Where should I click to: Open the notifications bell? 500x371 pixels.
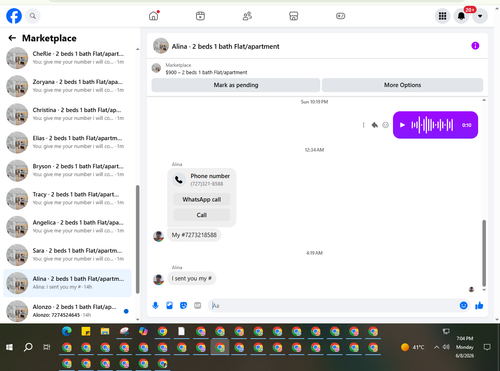pyautogui.click(x=461, y=16)
